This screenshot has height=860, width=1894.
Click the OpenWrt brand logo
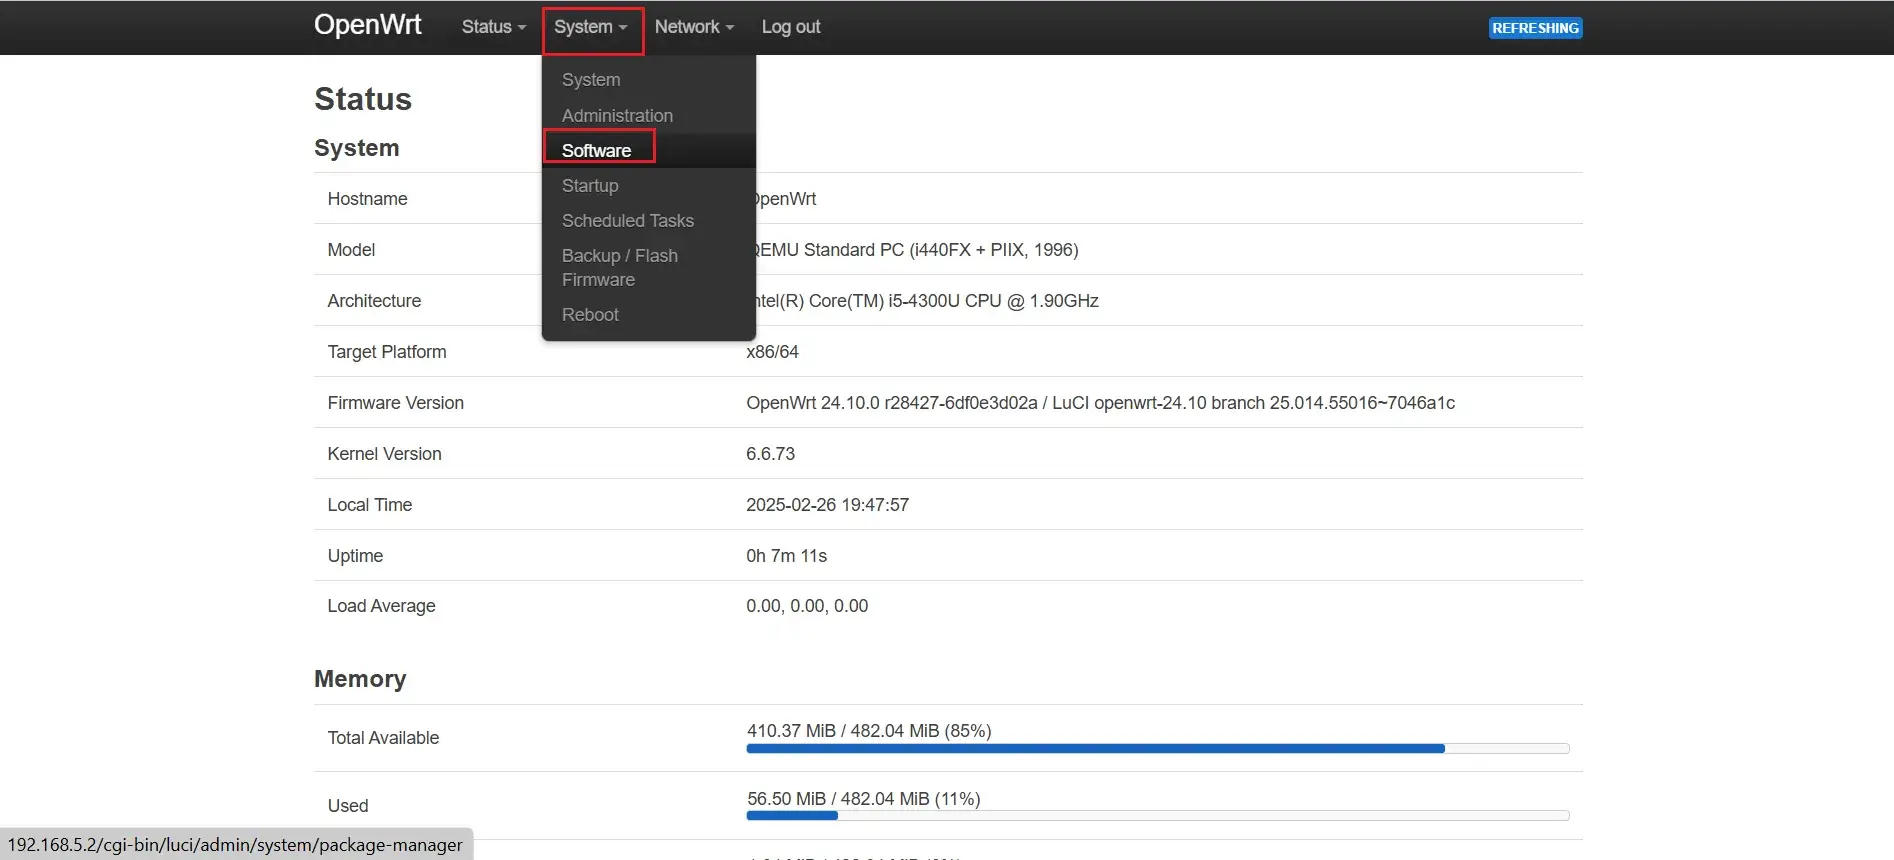(367, 25)
